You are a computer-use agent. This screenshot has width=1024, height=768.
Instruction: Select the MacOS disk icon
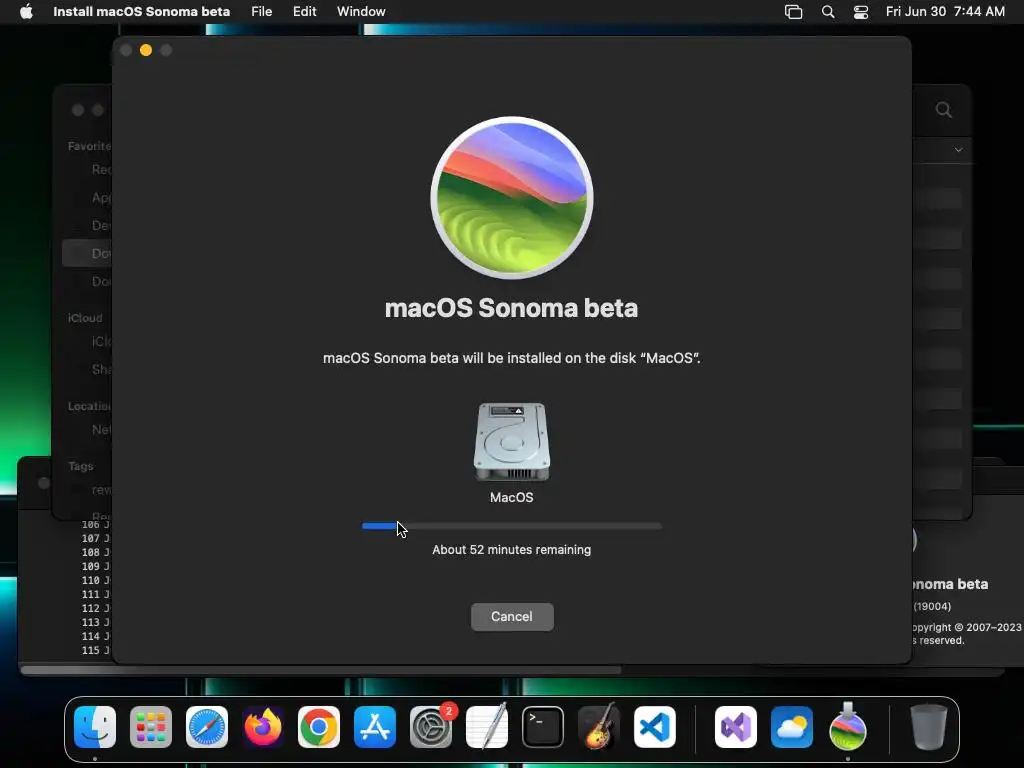coord(512,441)
